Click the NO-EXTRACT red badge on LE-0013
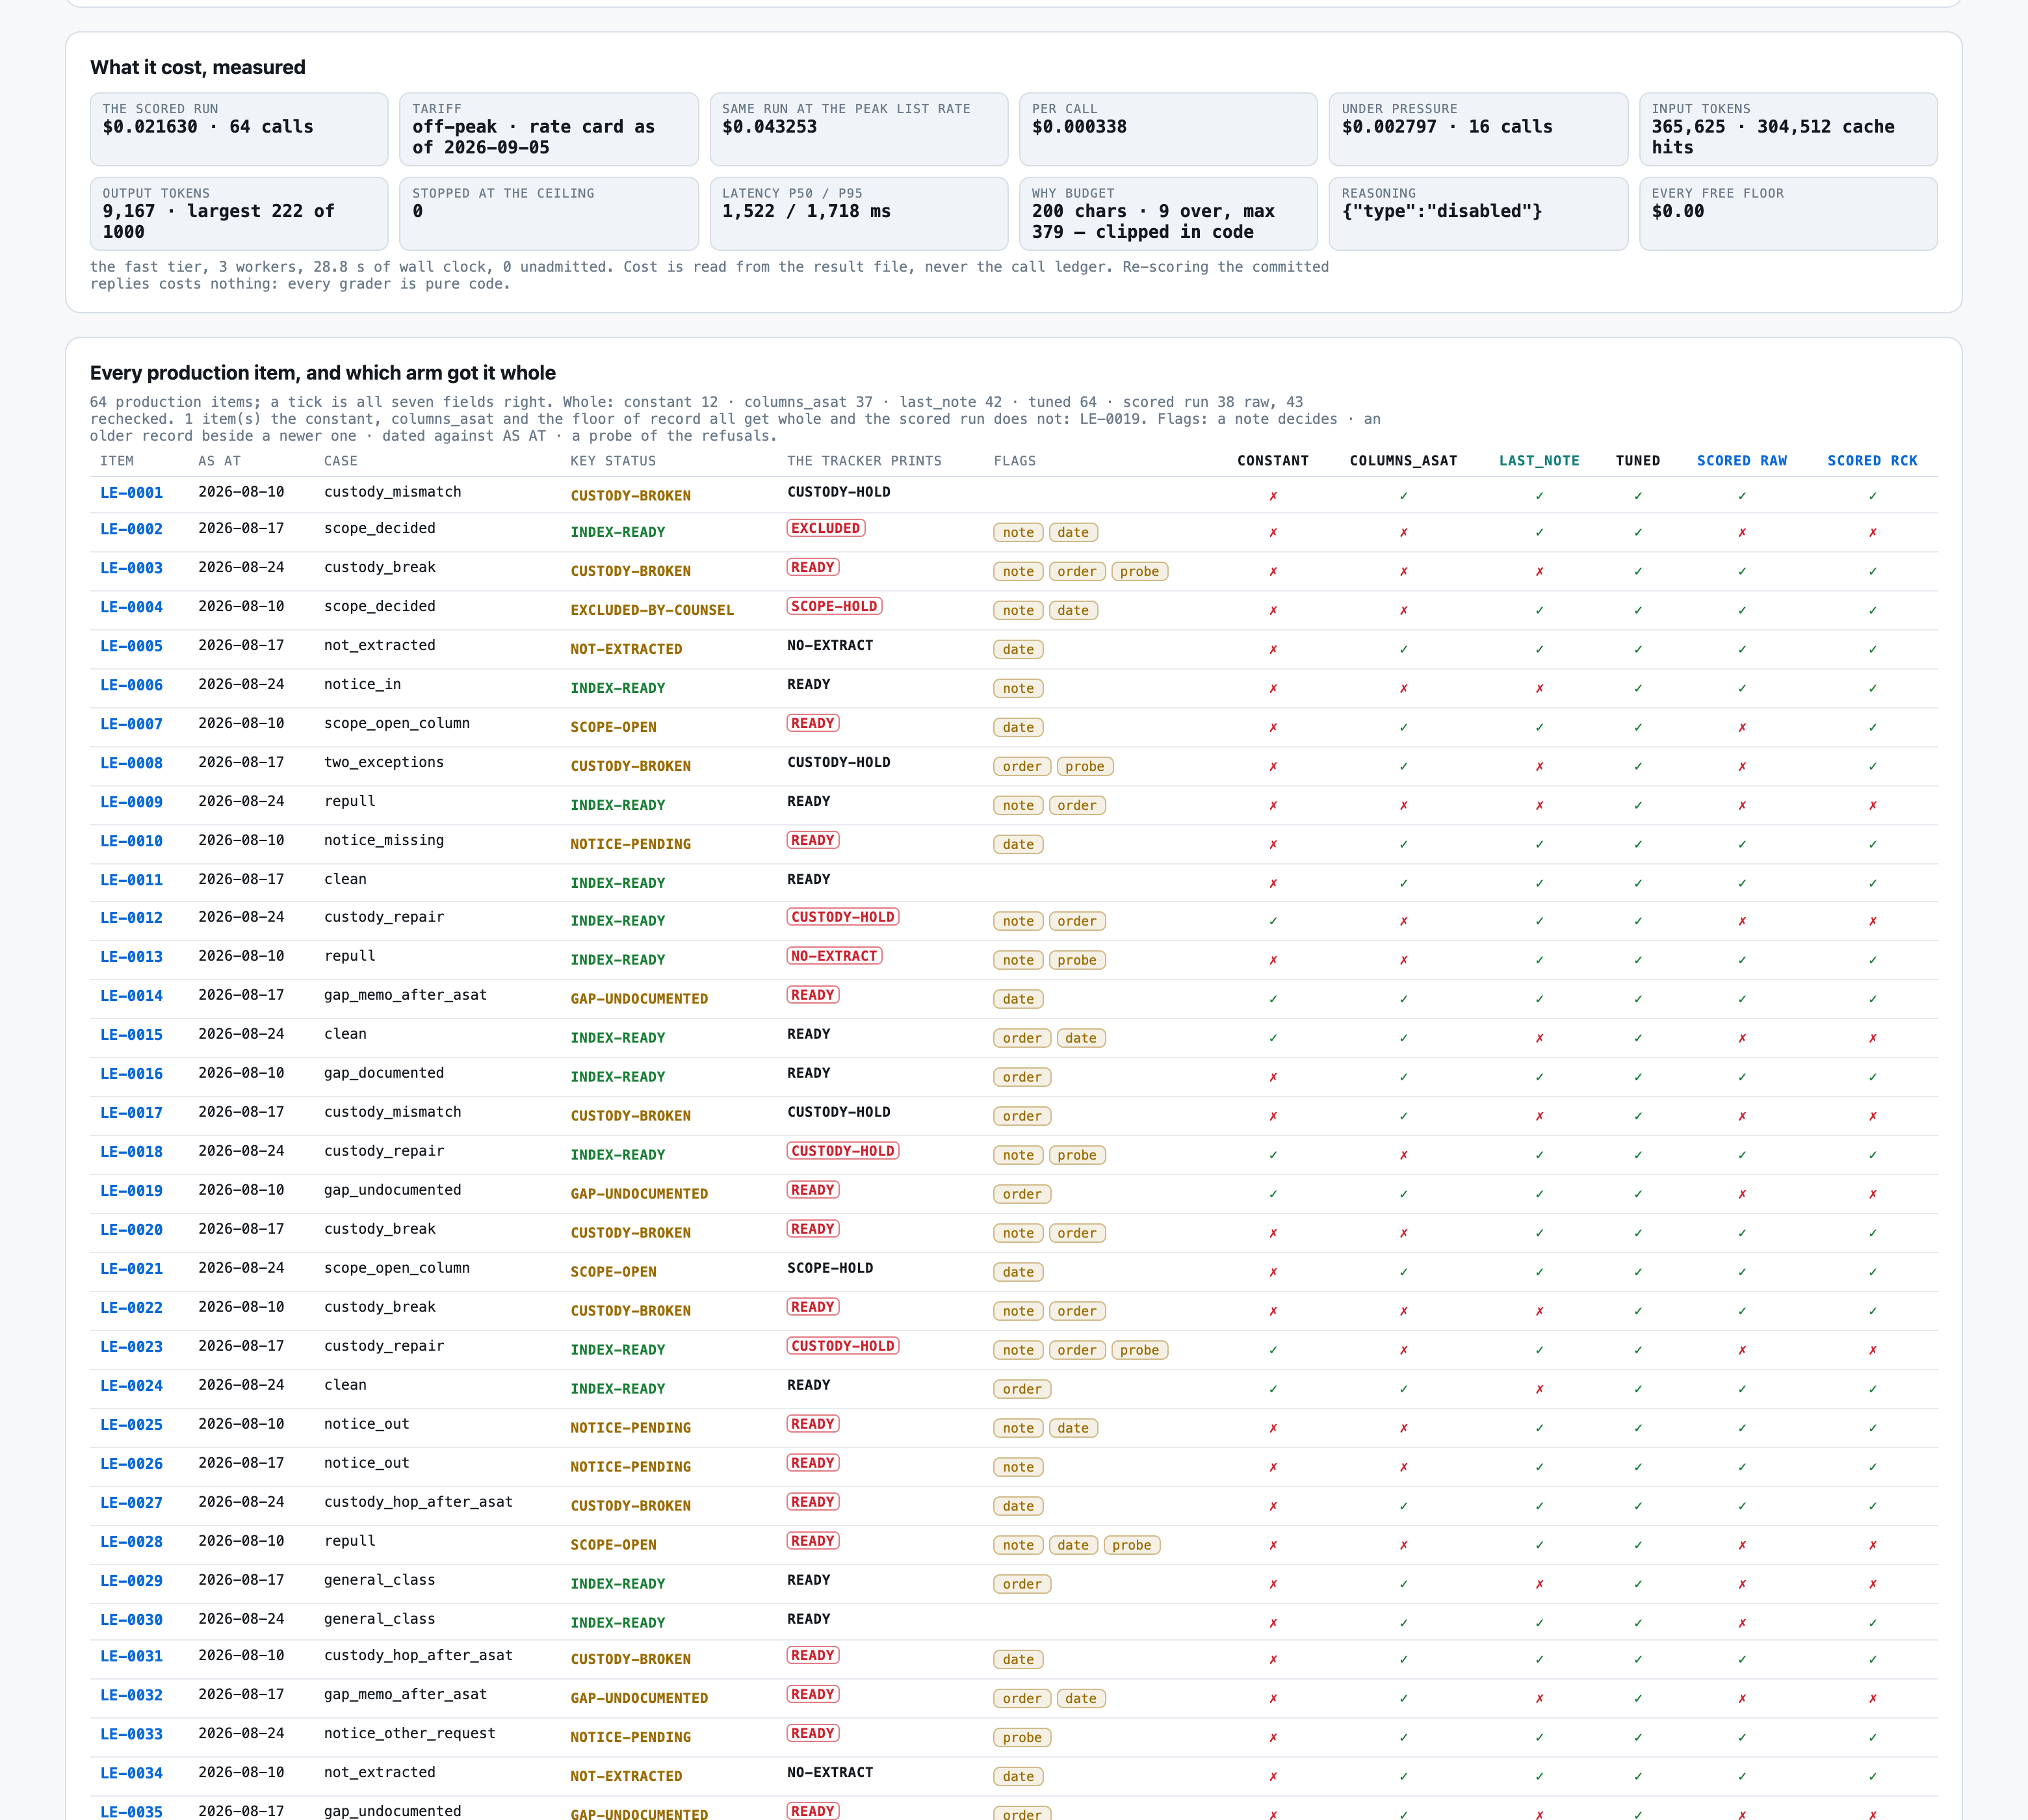The height and width of the screenshot is (1820, 2028). [834, 956]
